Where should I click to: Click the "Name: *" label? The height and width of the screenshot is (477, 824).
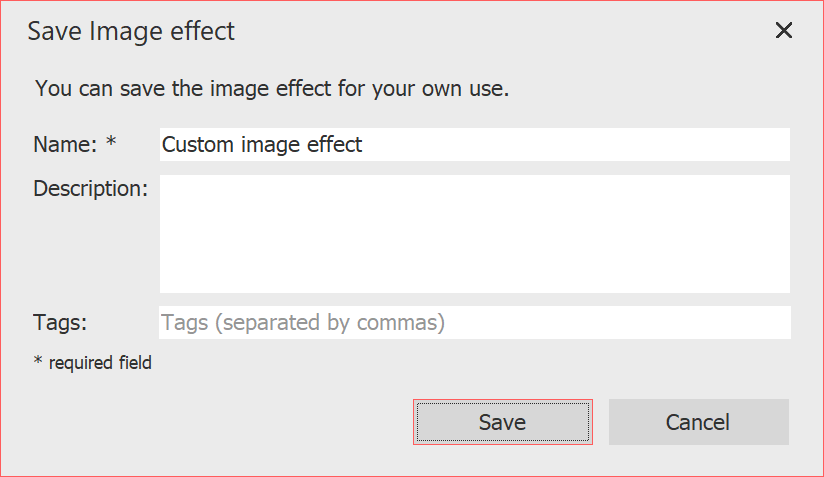pyautogui.click(x=75, y=144)
